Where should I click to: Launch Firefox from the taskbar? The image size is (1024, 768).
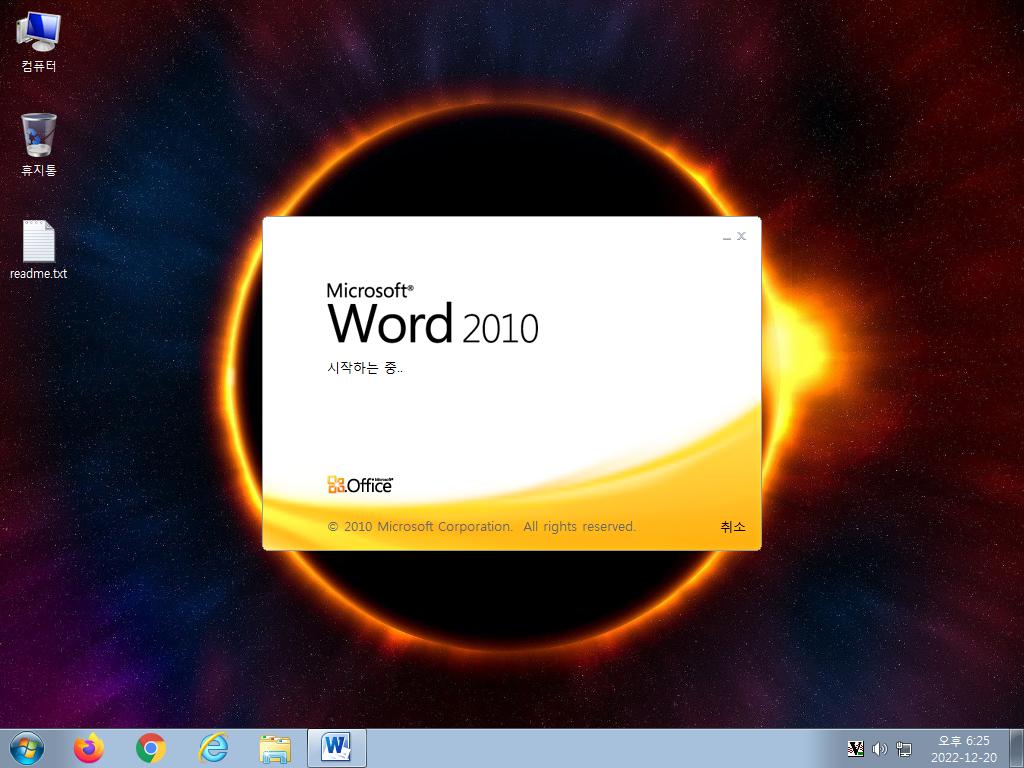click(89, 748)
